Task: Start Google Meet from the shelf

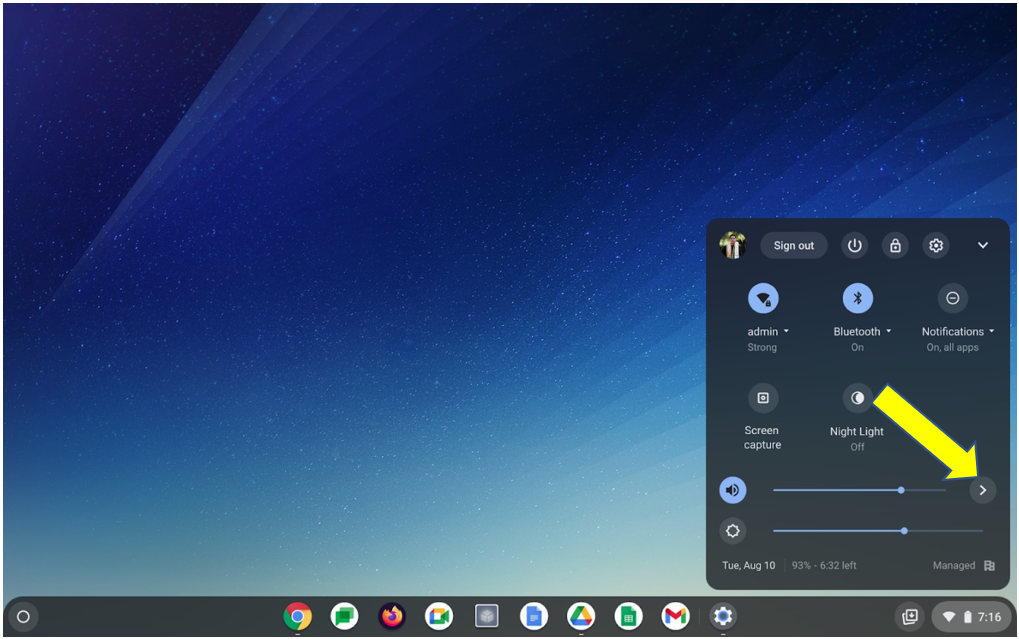Action: (x=439, y=616)
